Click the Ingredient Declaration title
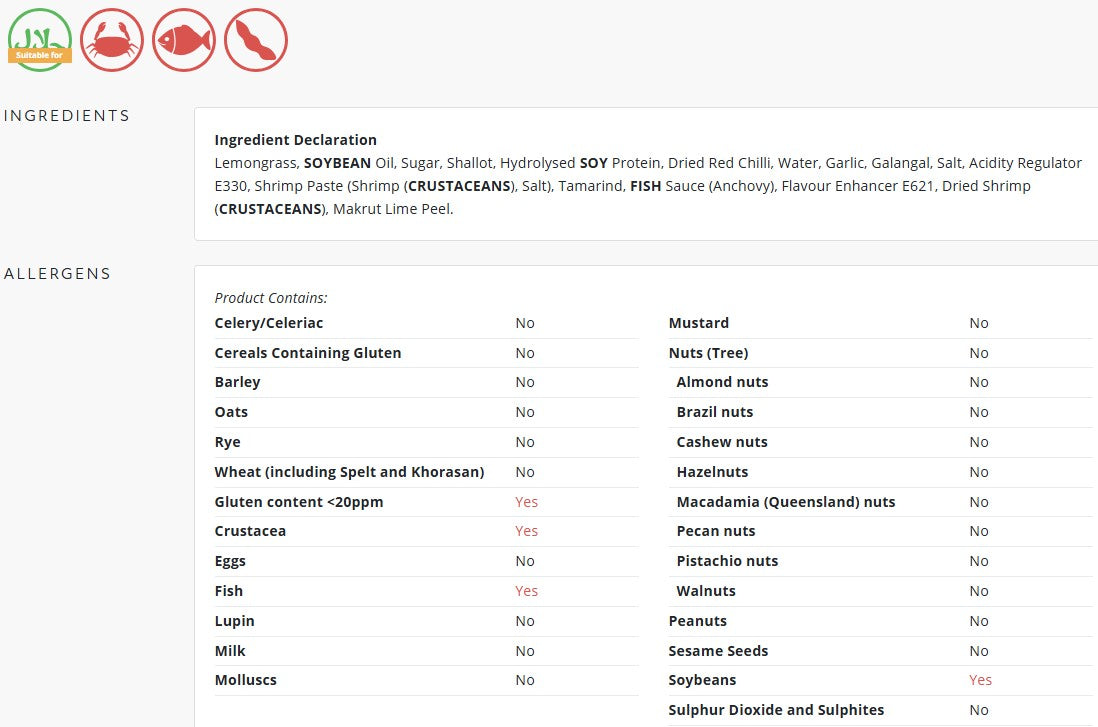 point(296,140)
